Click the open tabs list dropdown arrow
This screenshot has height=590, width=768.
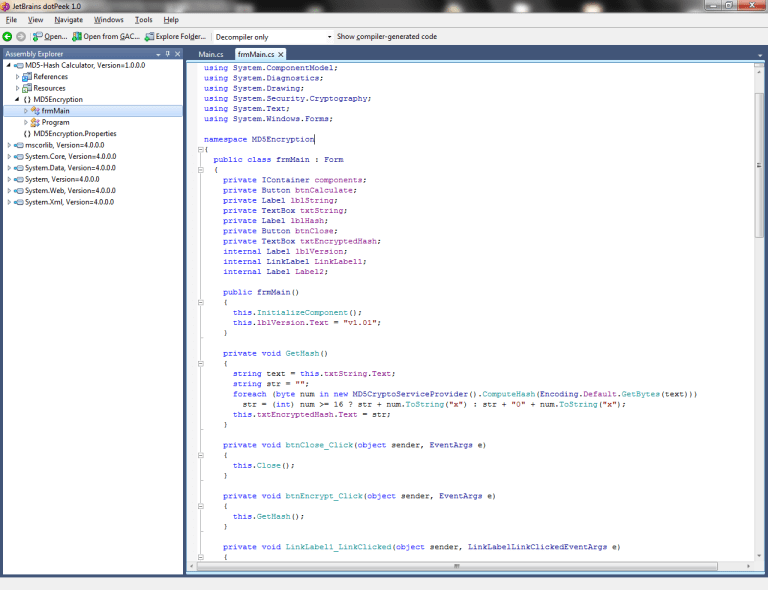point(760,55)
